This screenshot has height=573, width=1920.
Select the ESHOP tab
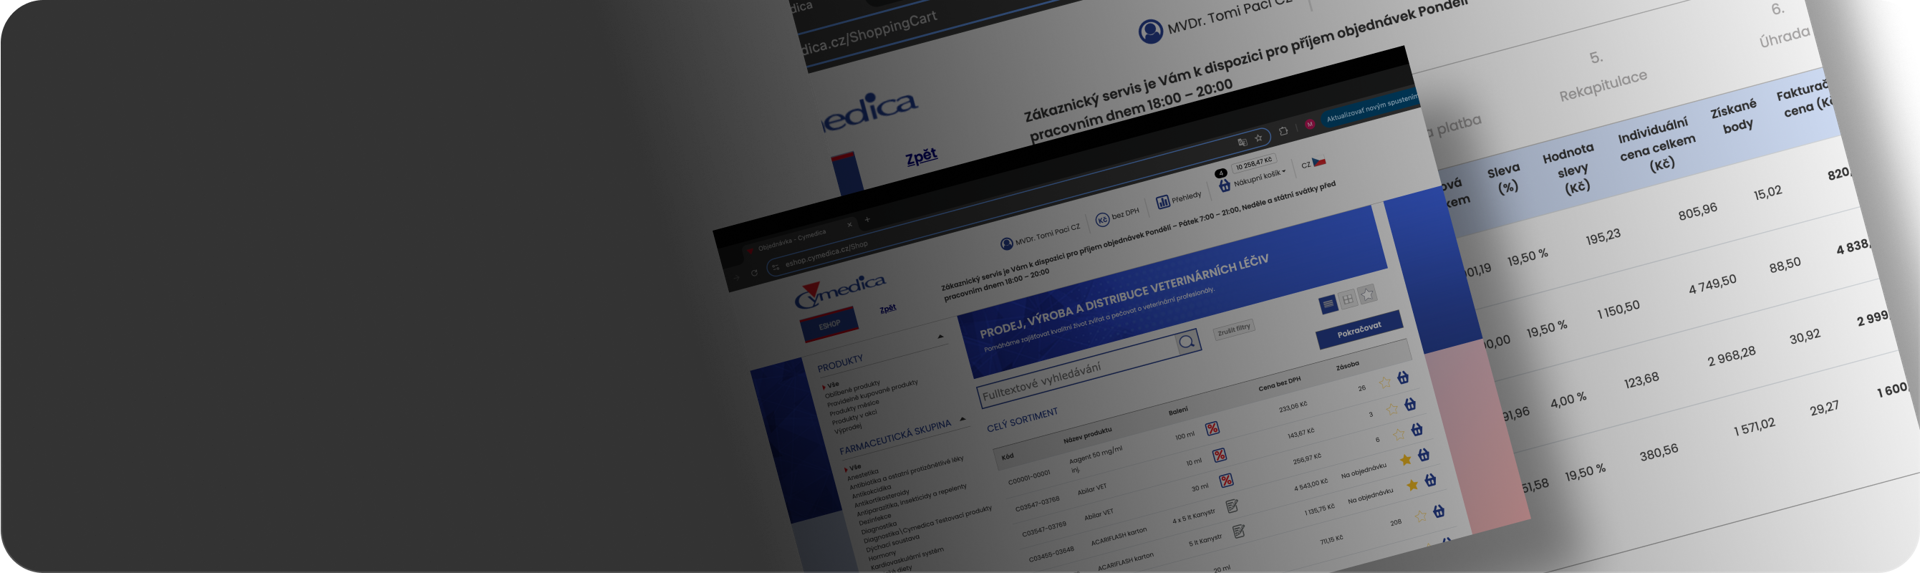(829, 326)
